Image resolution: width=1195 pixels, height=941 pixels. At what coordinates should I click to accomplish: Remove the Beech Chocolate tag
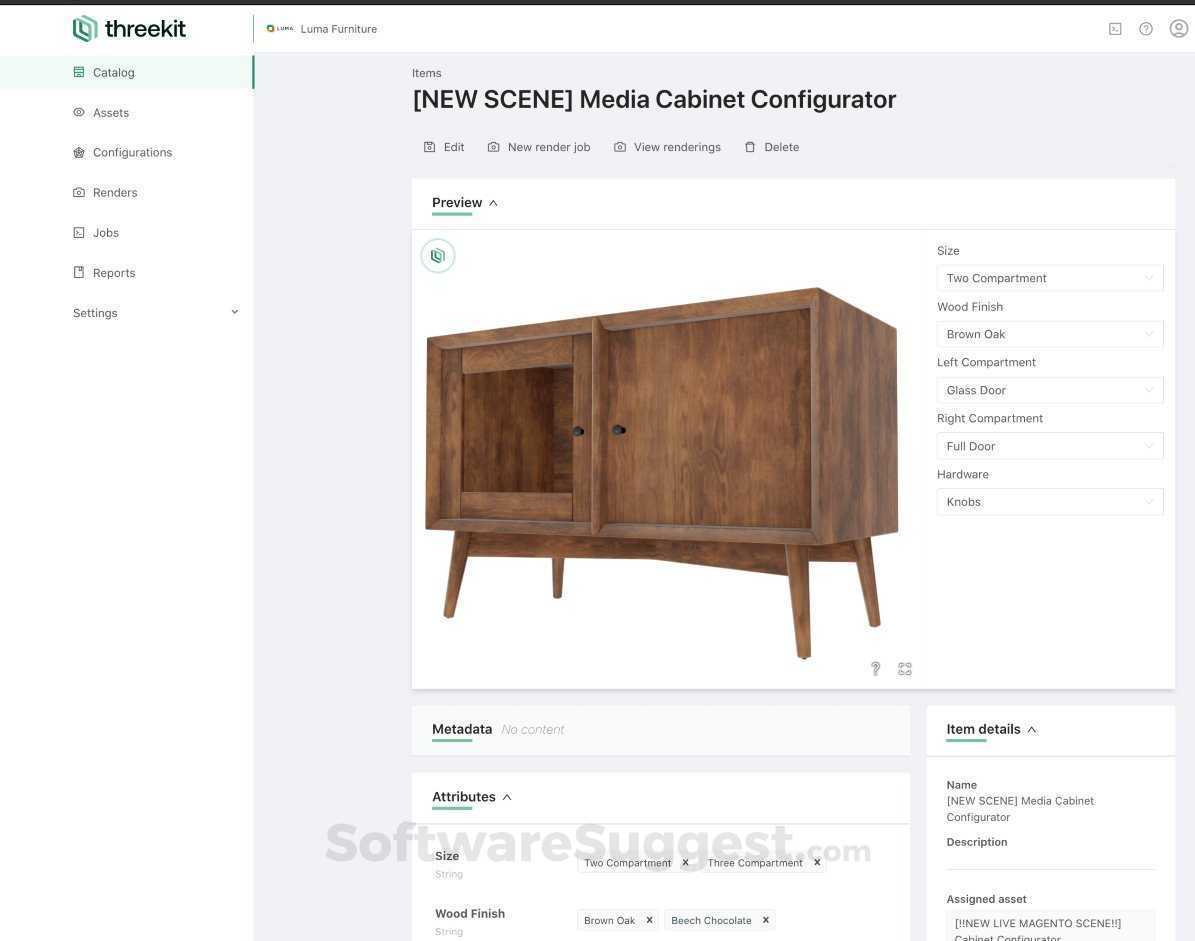coord(766,920)
